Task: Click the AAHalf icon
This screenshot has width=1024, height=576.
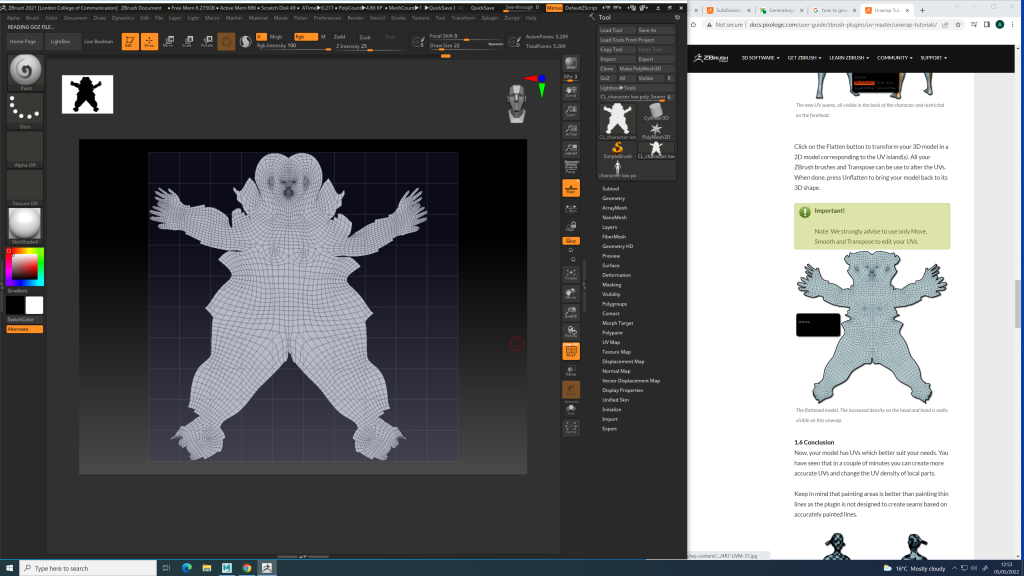Action: click(571, 150)
